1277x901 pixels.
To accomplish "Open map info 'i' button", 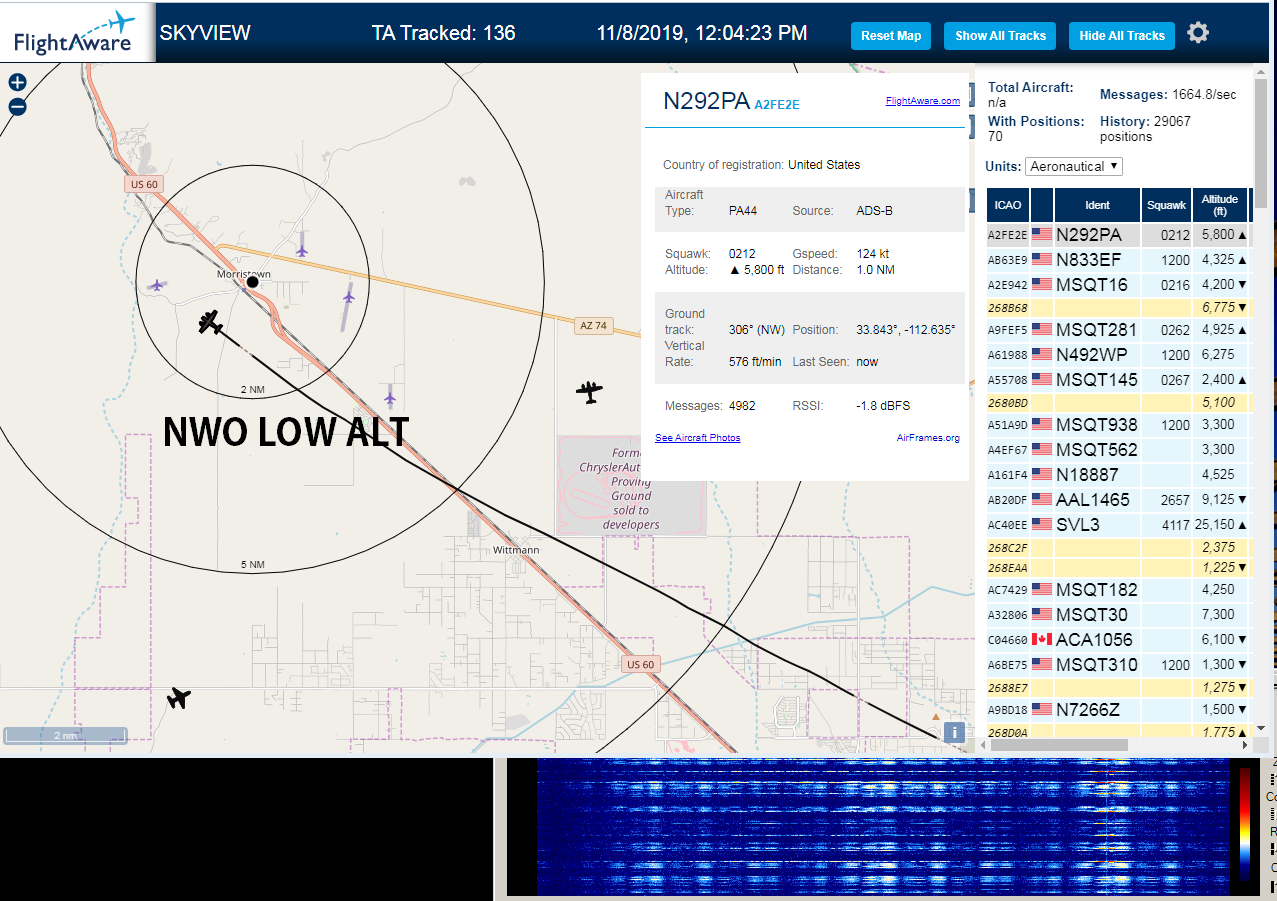I will [955, 732].
